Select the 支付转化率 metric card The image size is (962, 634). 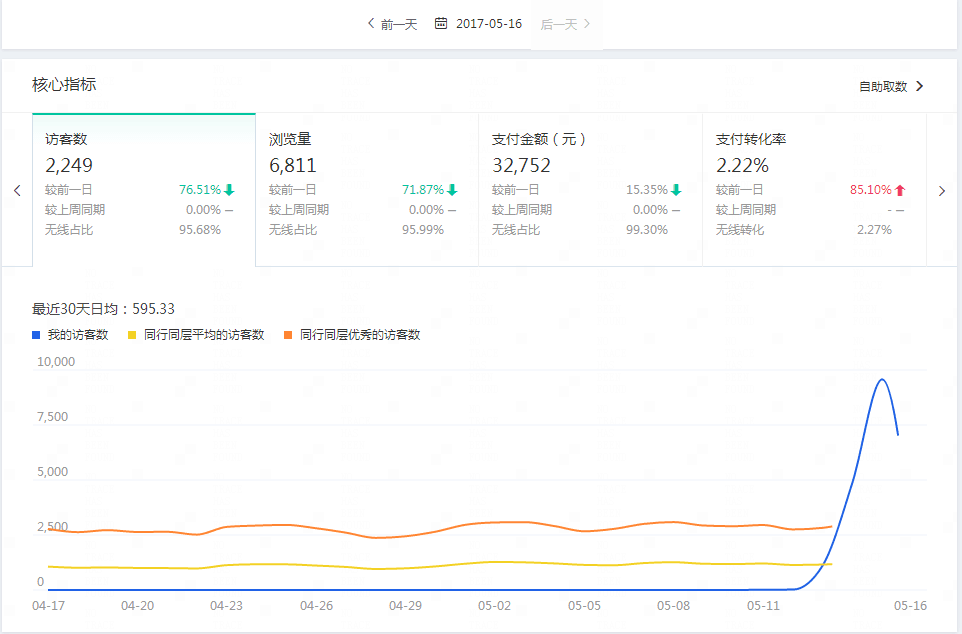[x=814, y=190]
